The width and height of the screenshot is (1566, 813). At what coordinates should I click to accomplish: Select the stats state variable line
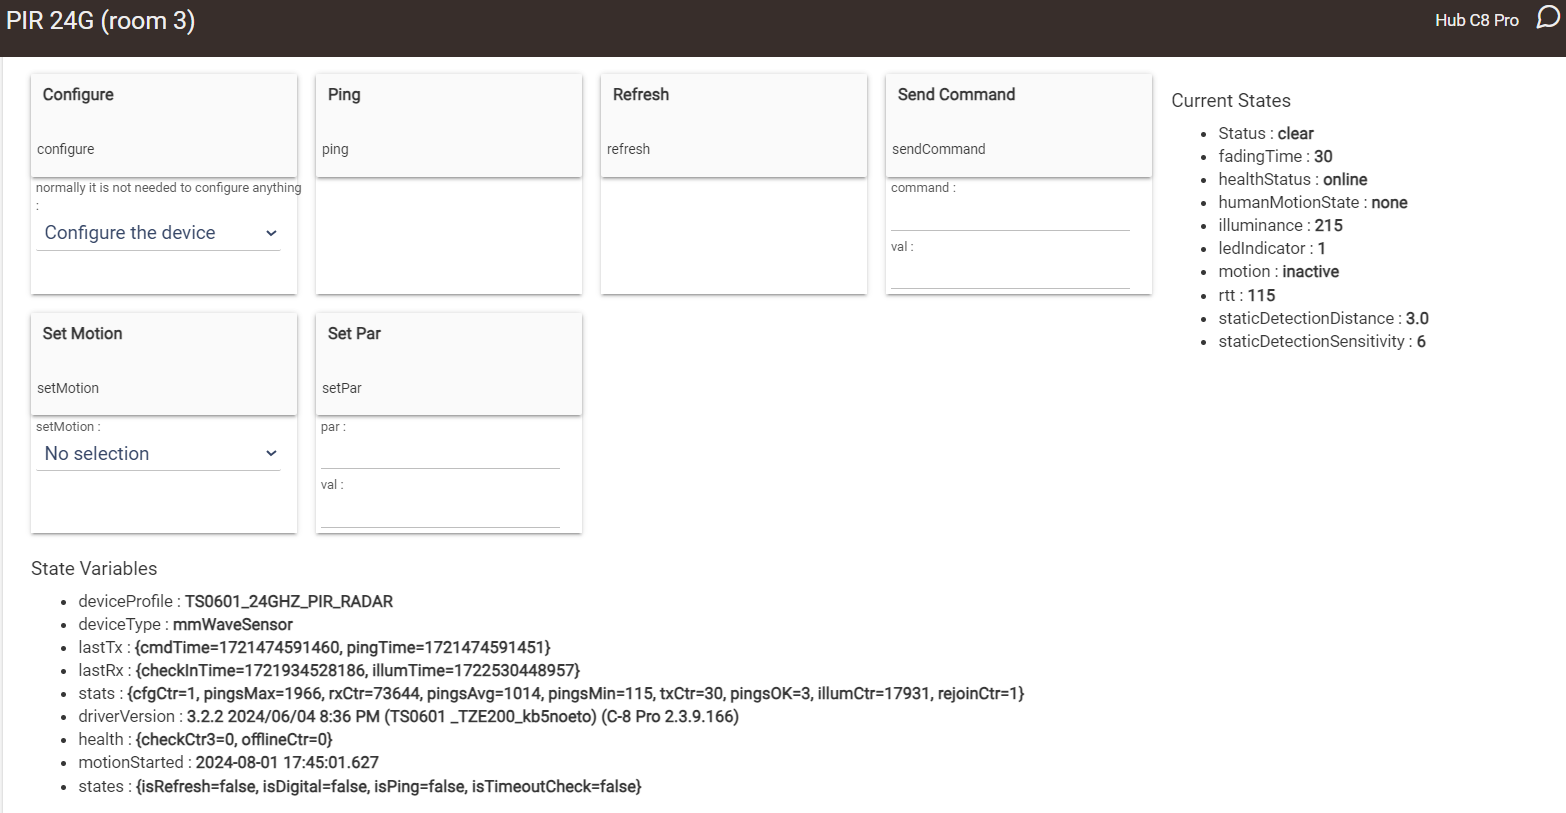tap(551, 693)
